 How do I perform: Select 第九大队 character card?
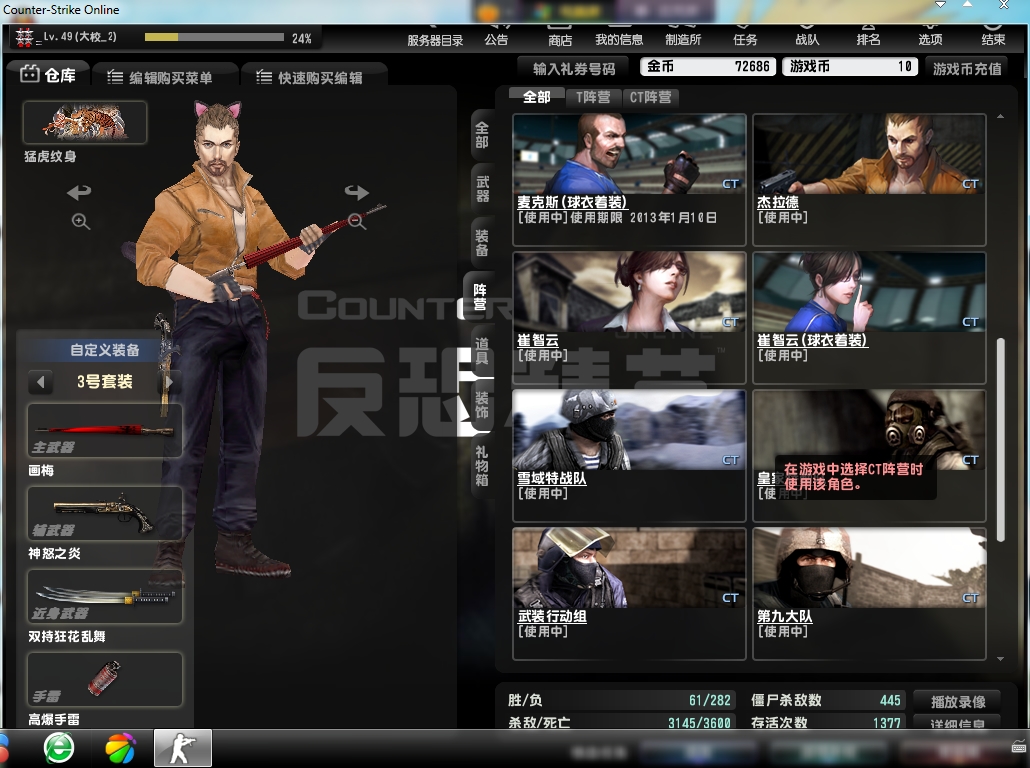pyautogui.click(x=869, y=593)
